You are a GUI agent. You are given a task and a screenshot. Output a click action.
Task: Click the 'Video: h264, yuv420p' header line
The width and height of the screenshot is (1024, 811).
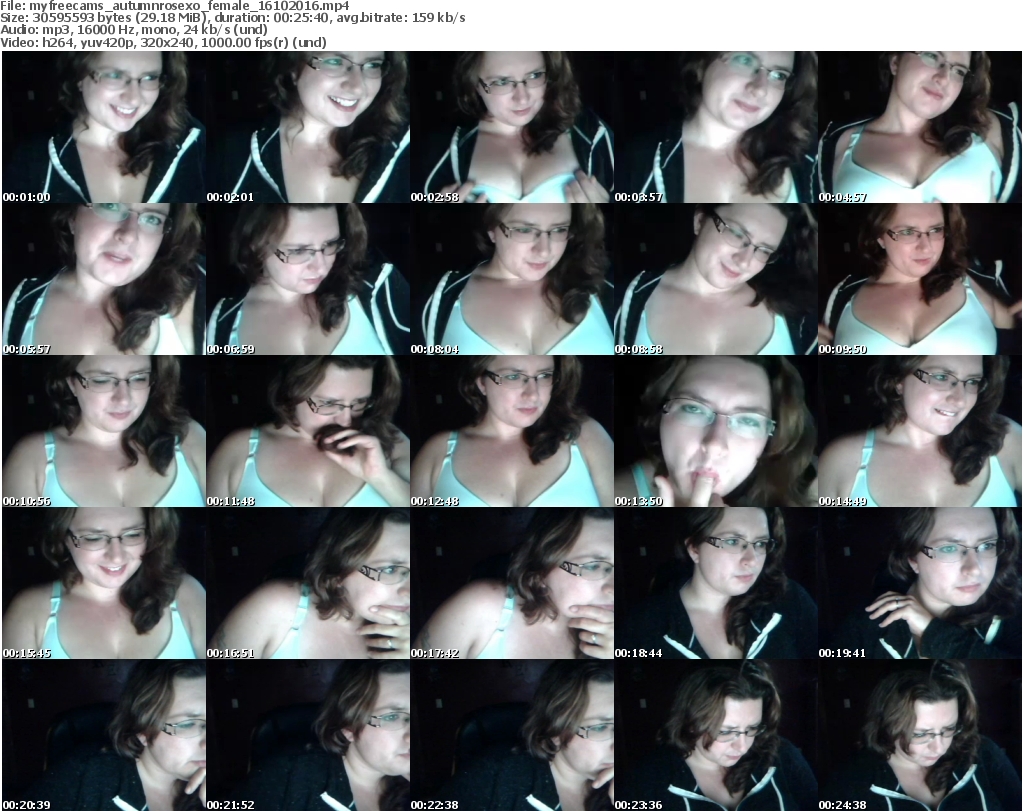[x=163, y=42]
